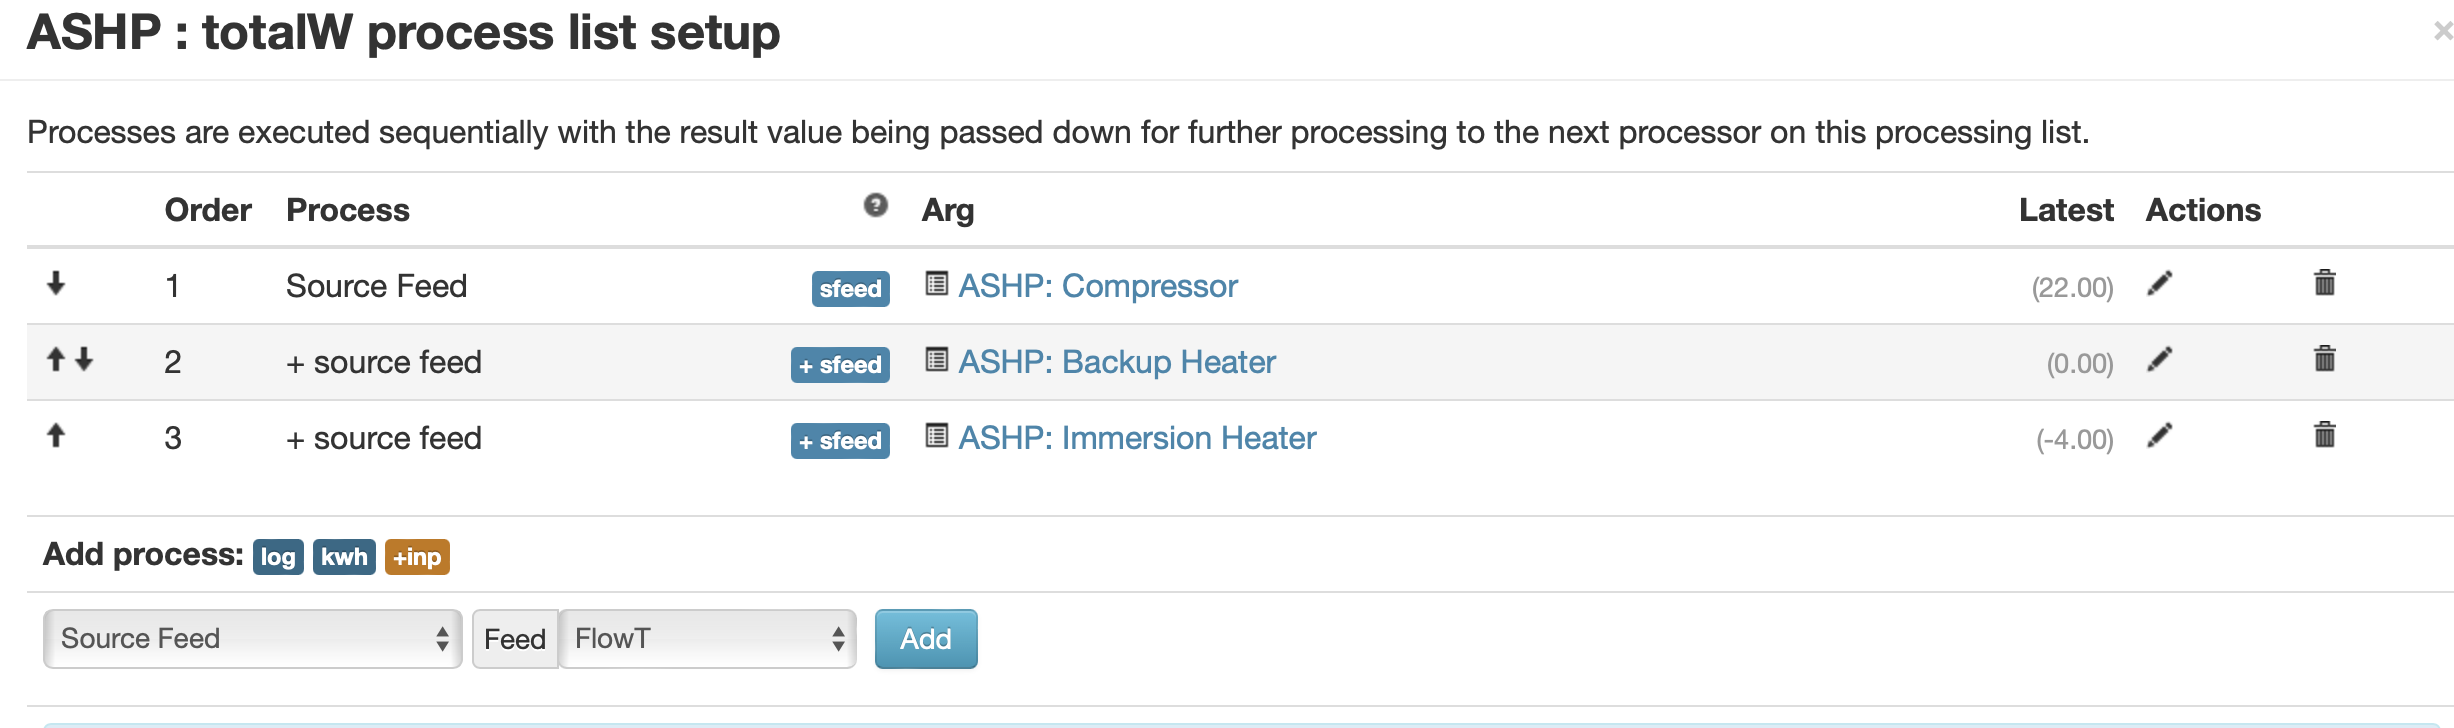Open the process help question icon
2454x728 pixels.
tap(876, 205)
